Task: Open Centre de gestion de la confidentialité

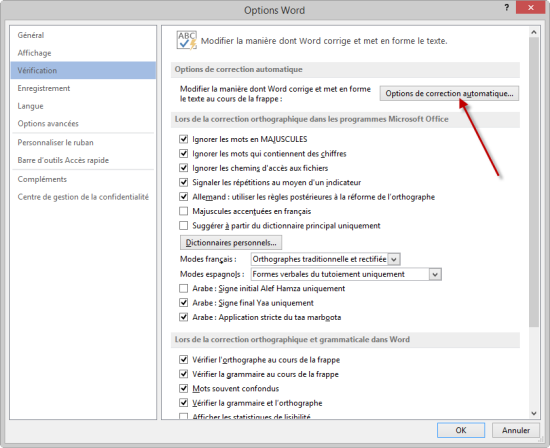Action: click(83, 197)
